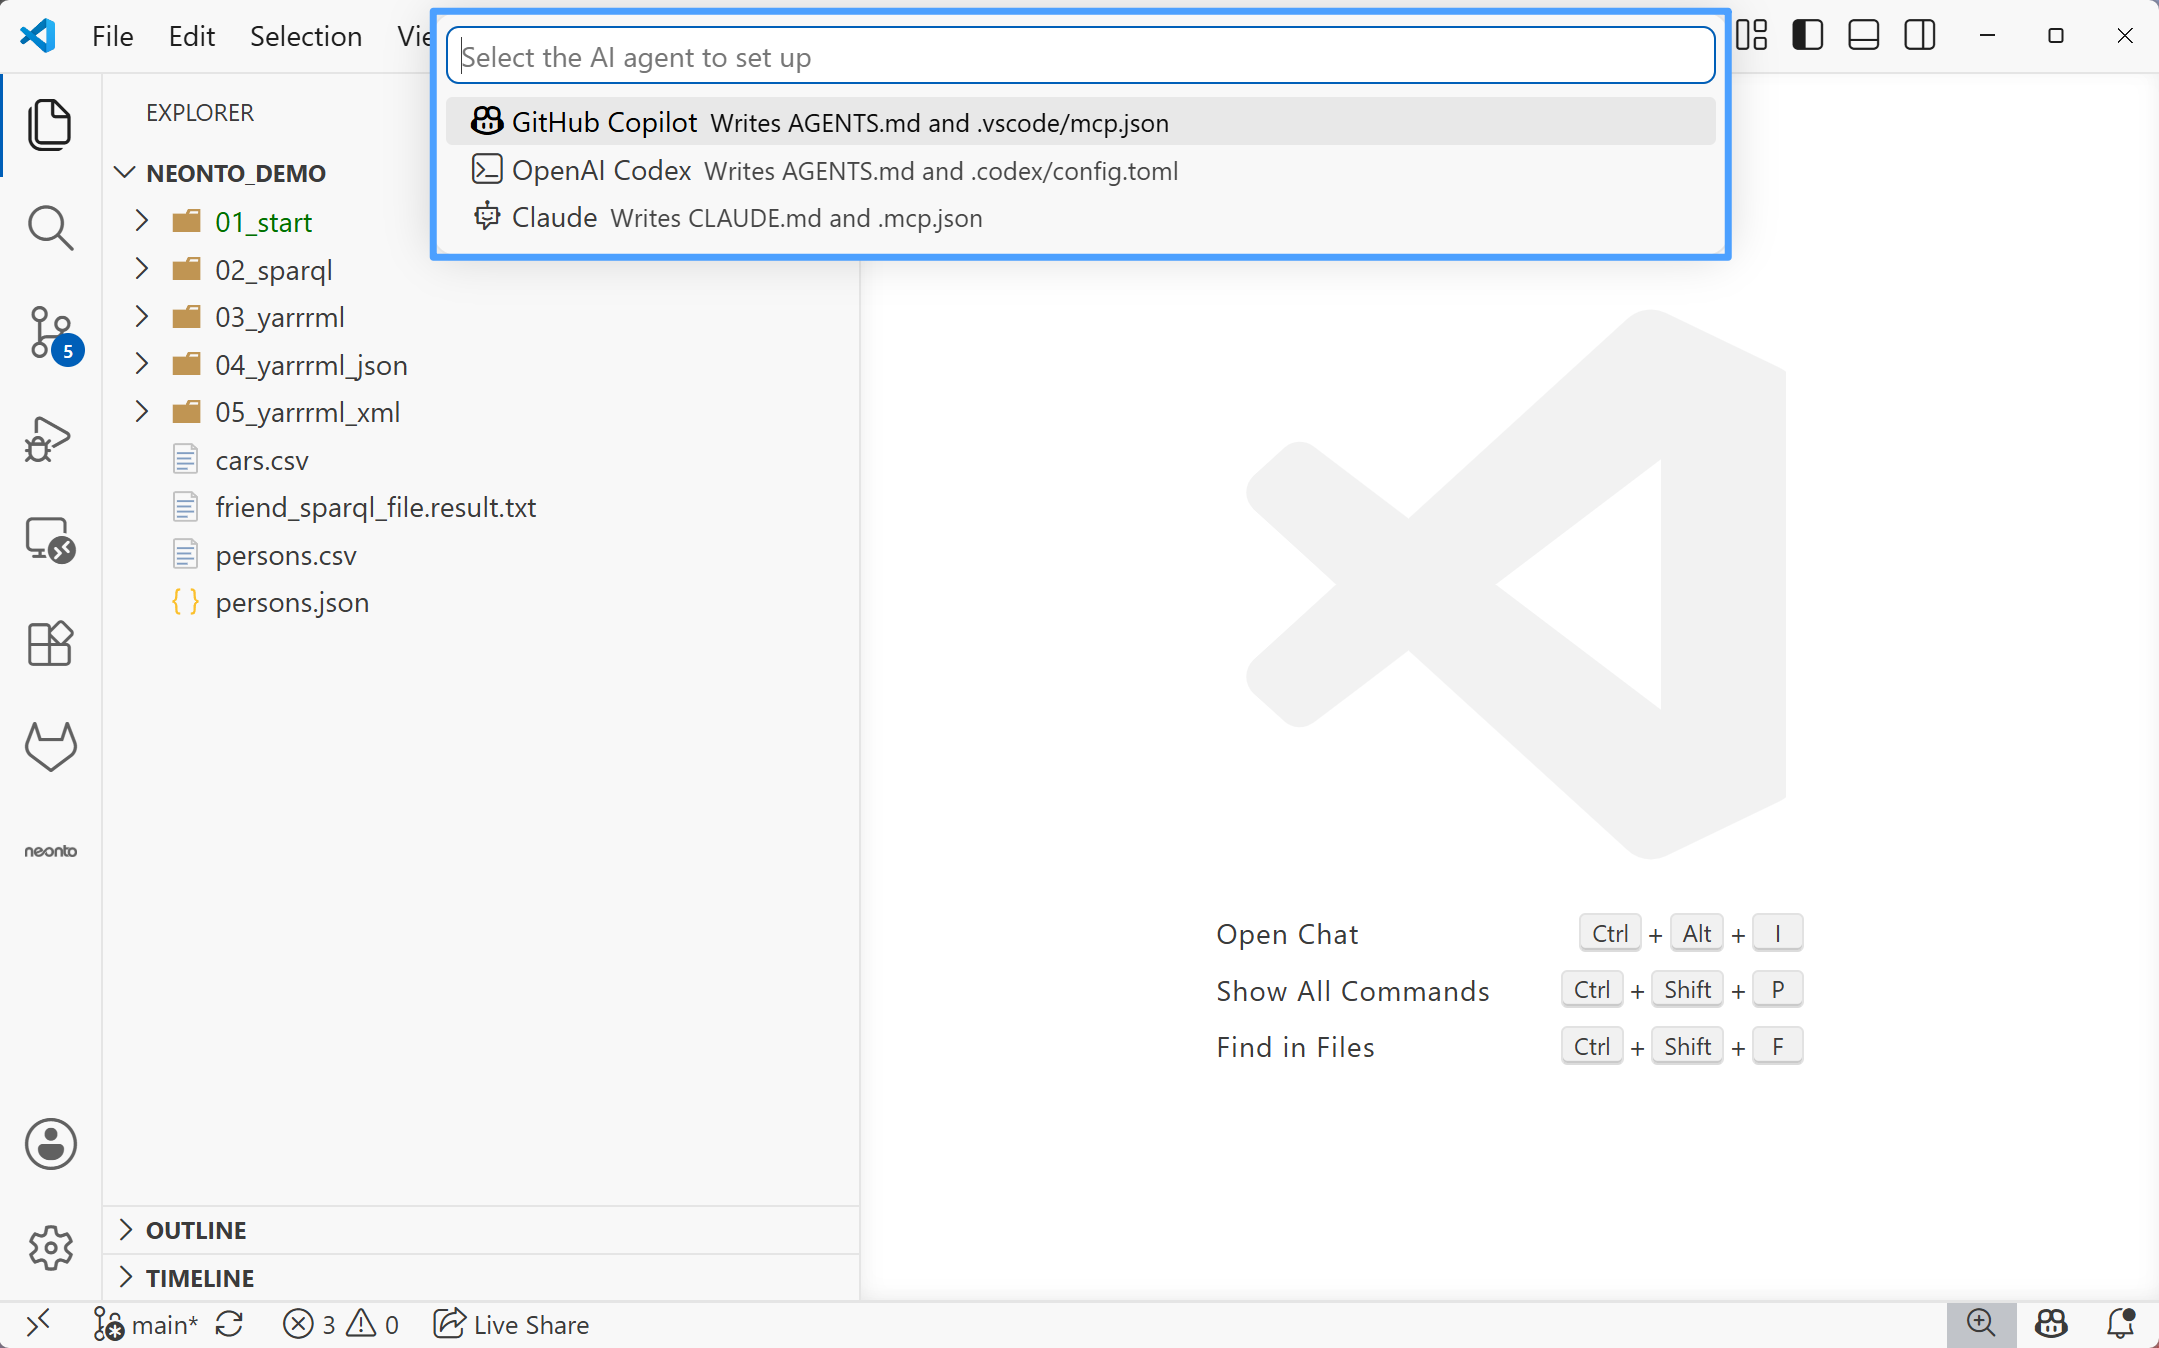The width and height of the screenshot is (2159, 1348).
Task: Open the Accounts menu icon
Action: [50, 1144]
